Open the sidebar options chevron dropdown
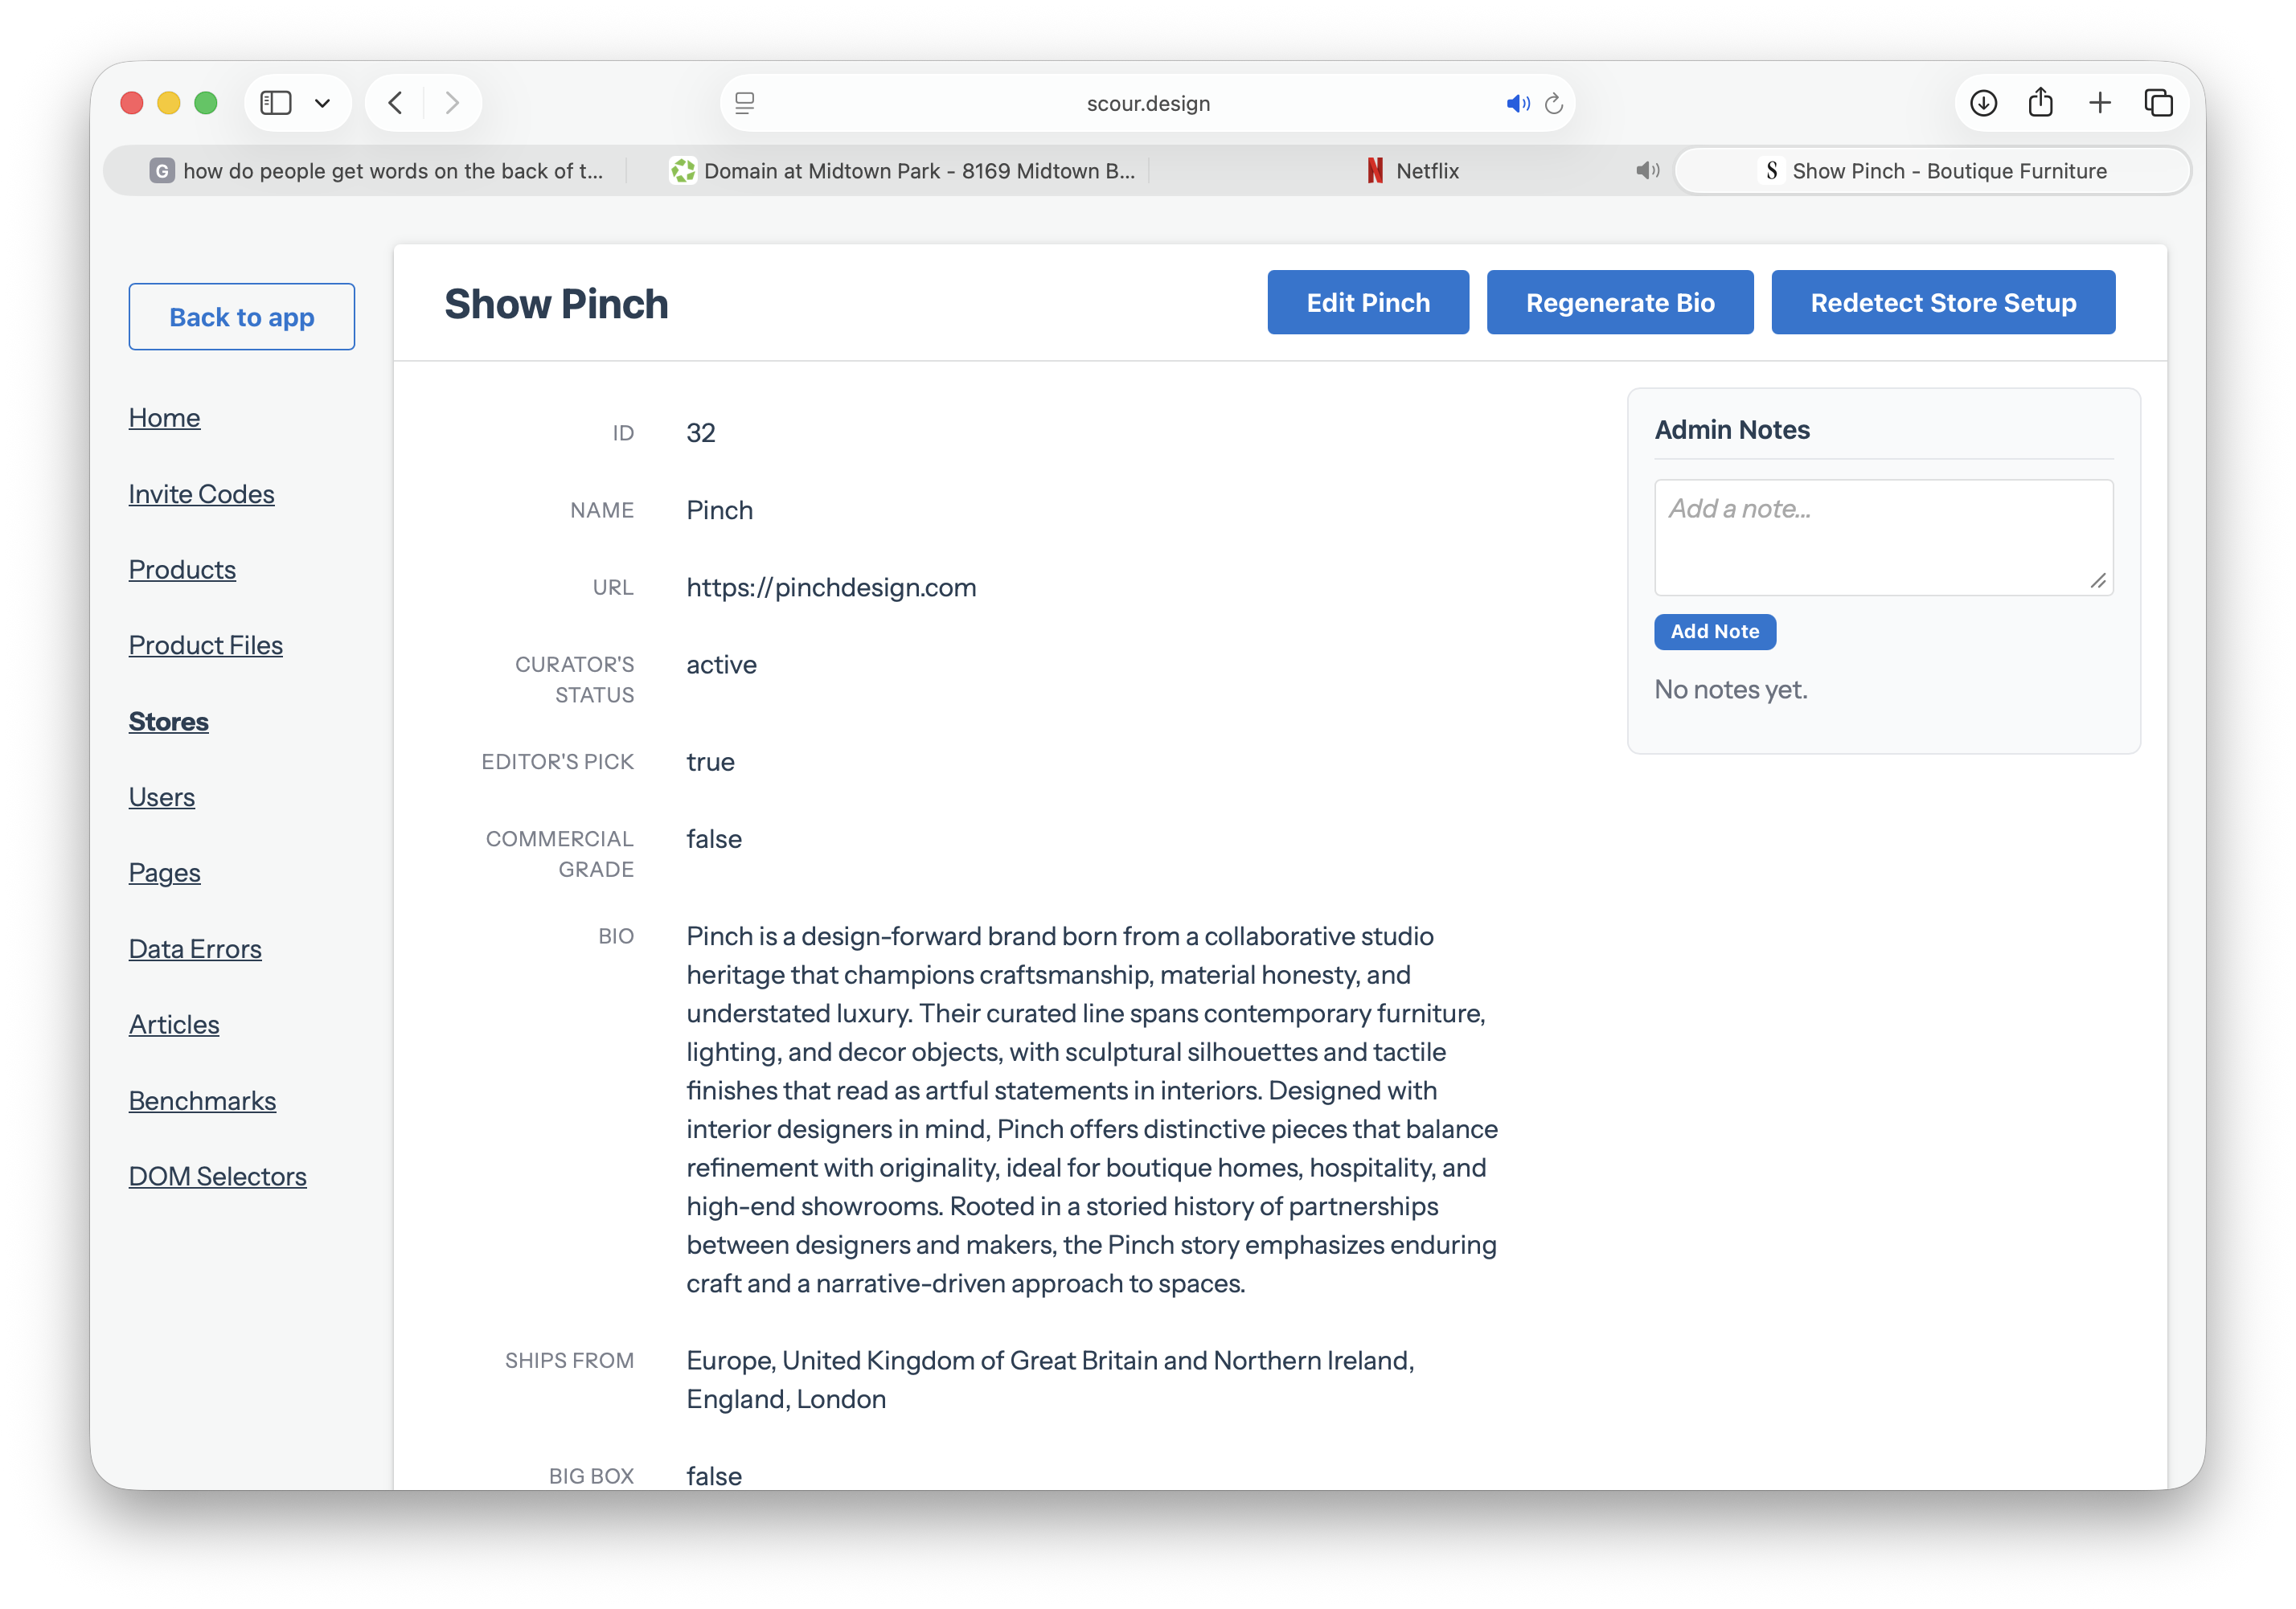 [x=322, y=103]
